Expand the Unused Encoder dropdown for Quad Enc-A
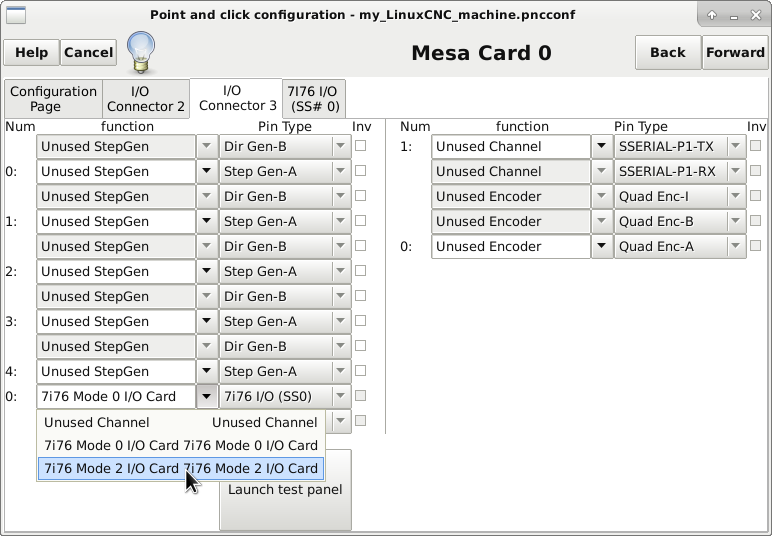772x536 pixels. point(601,246)
